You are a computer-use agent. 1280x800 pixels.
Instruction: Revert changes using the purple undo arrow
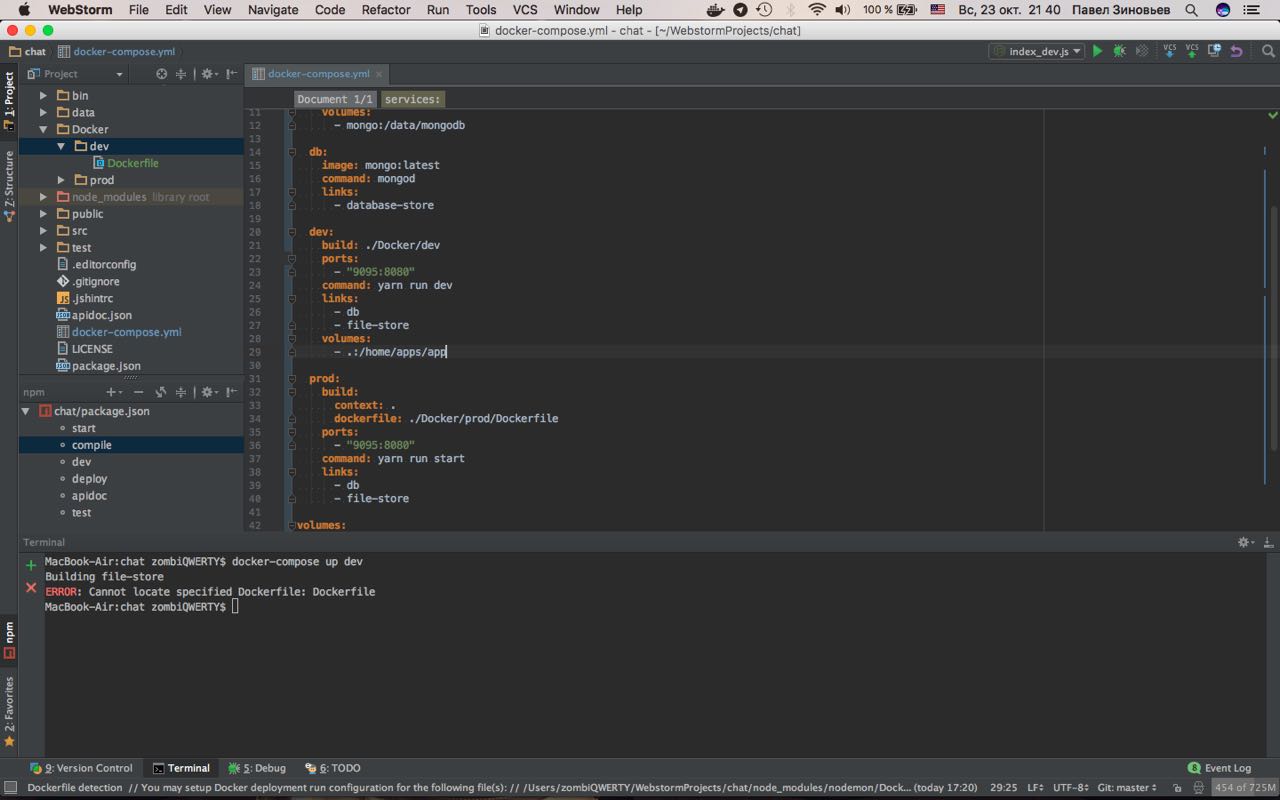click(1237, 51)
